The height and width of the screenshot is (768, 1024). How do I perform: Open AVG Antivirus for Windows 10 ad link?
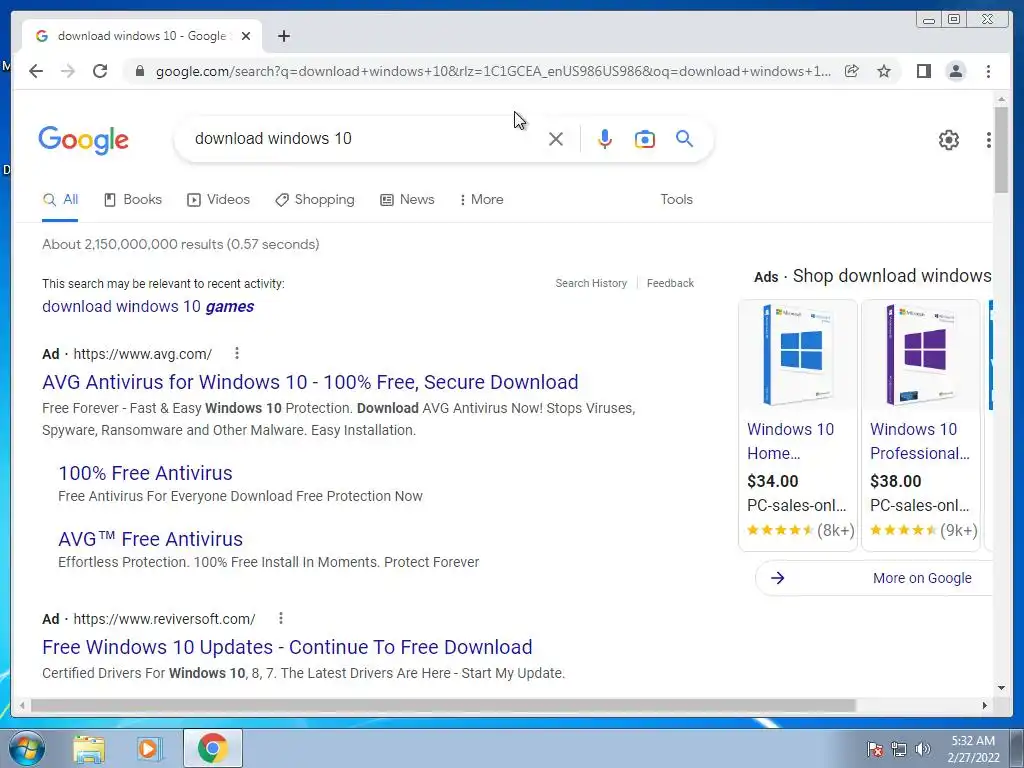310,381
